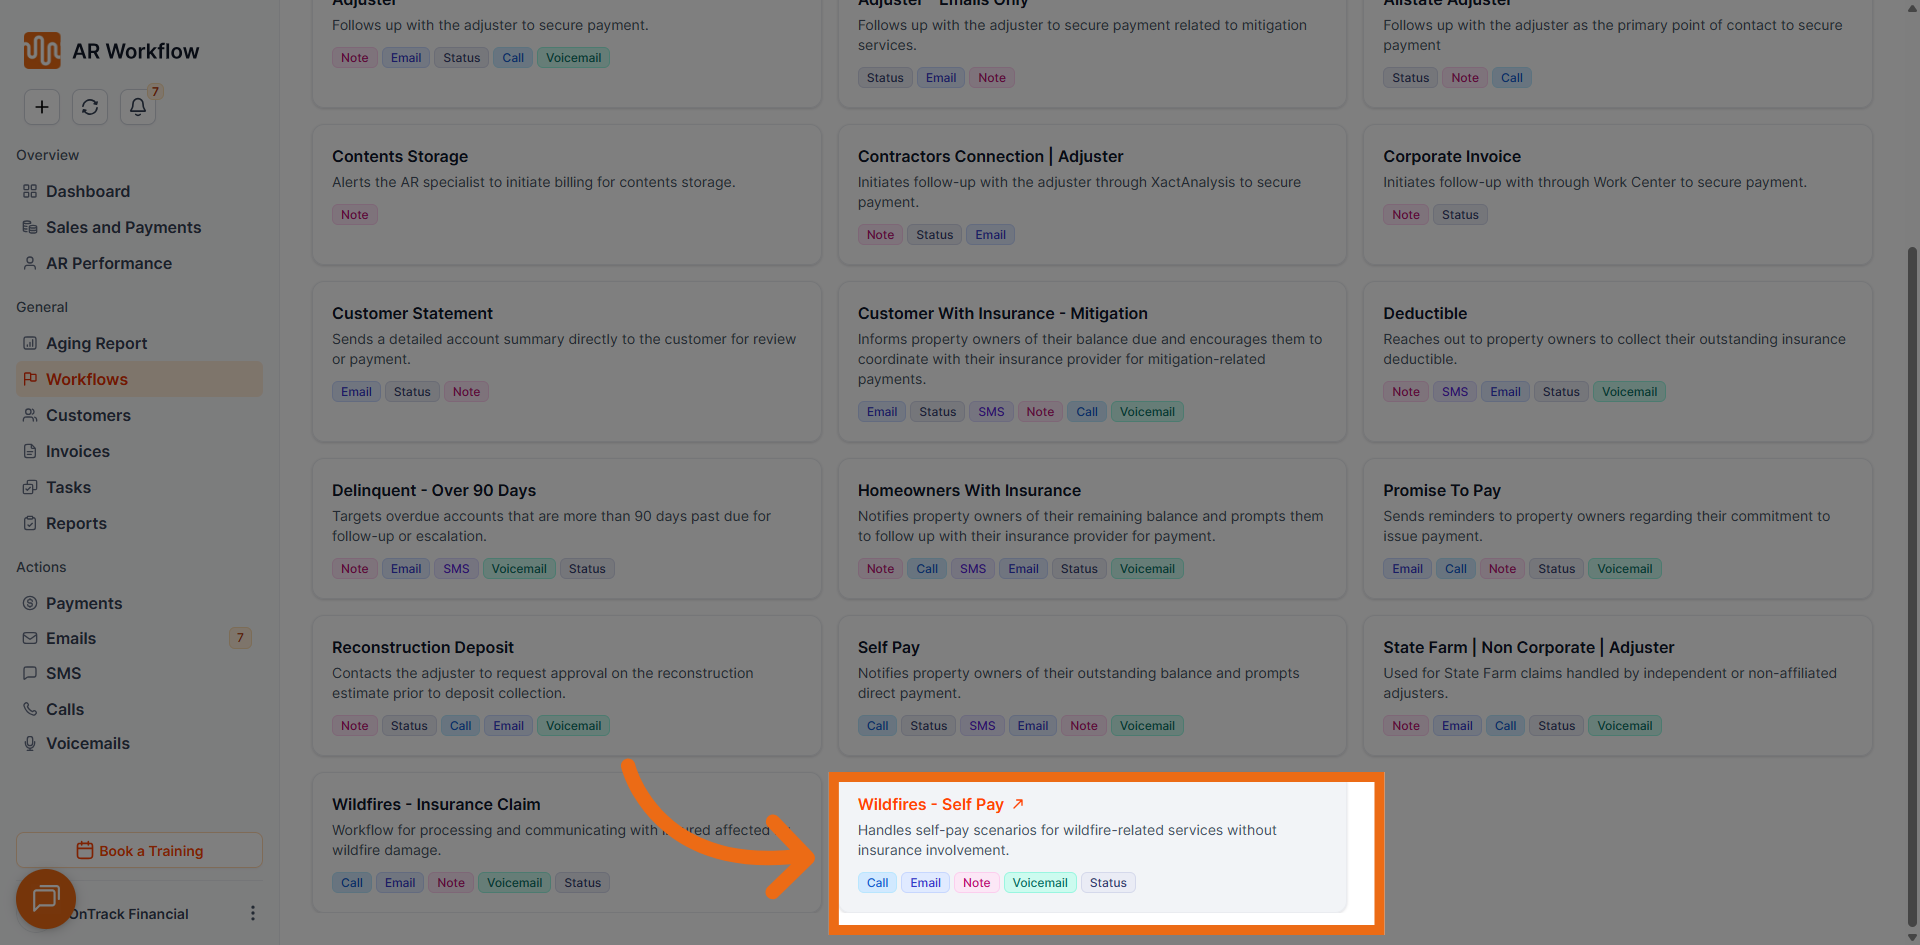The width and height of the screenshot is (1920, 945).
Task: Open the Dashboard page
Action: pos(88,191)
